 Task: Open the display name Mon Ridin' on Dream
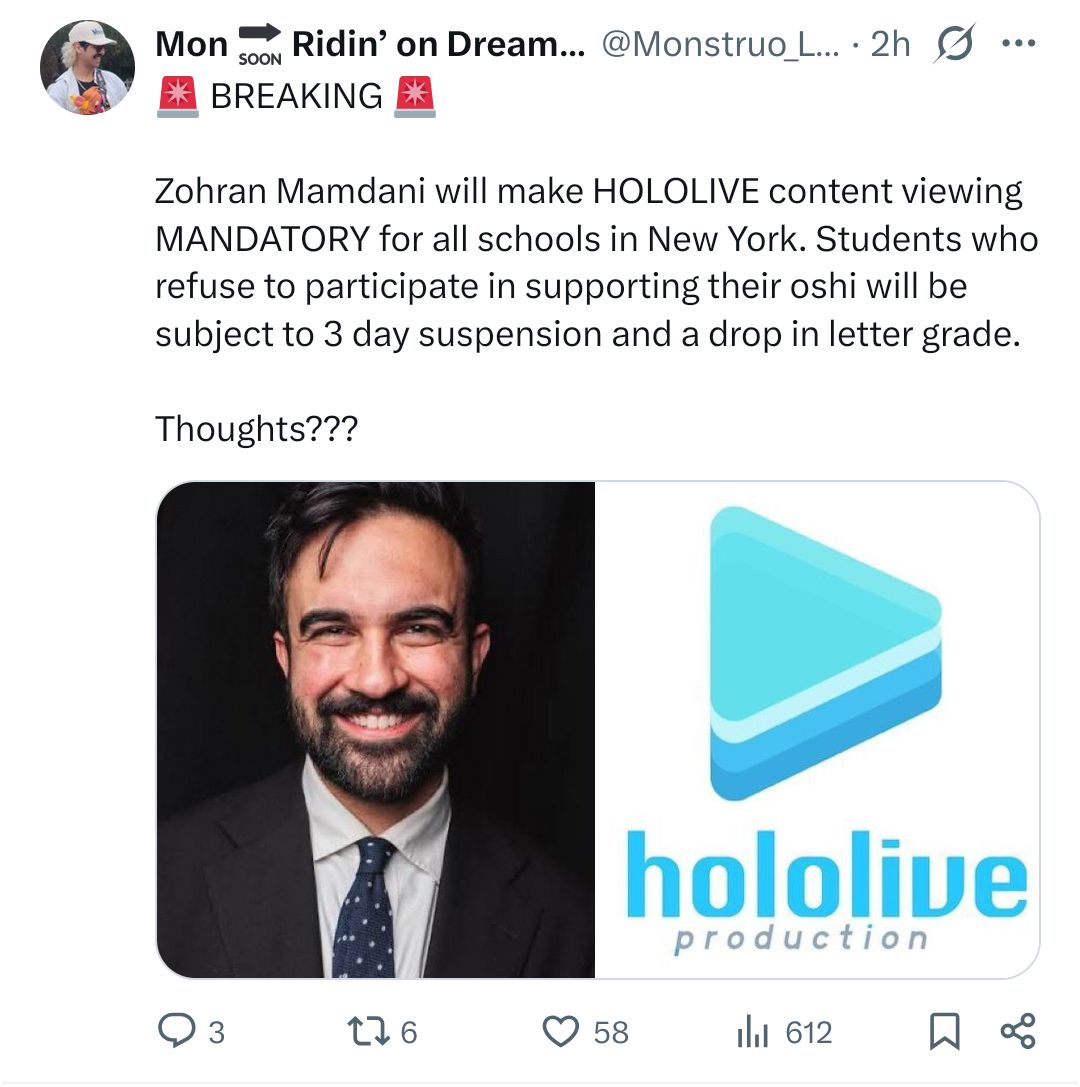coord(370,44)
